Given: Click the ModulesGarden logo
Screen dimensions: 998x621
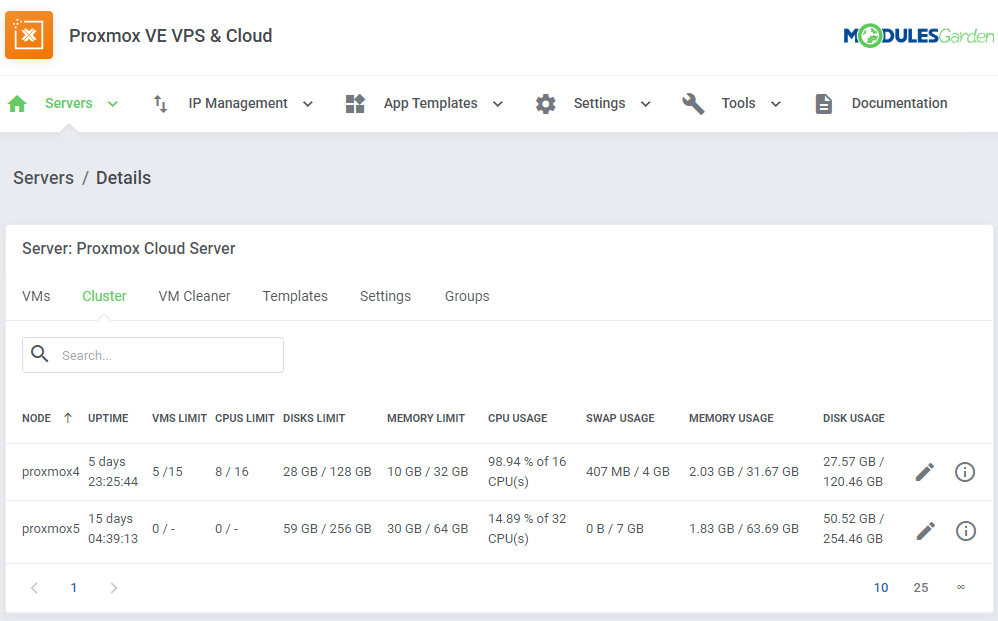Looking at the screenshot, I should pyautogui.click(x=918, y=36).
